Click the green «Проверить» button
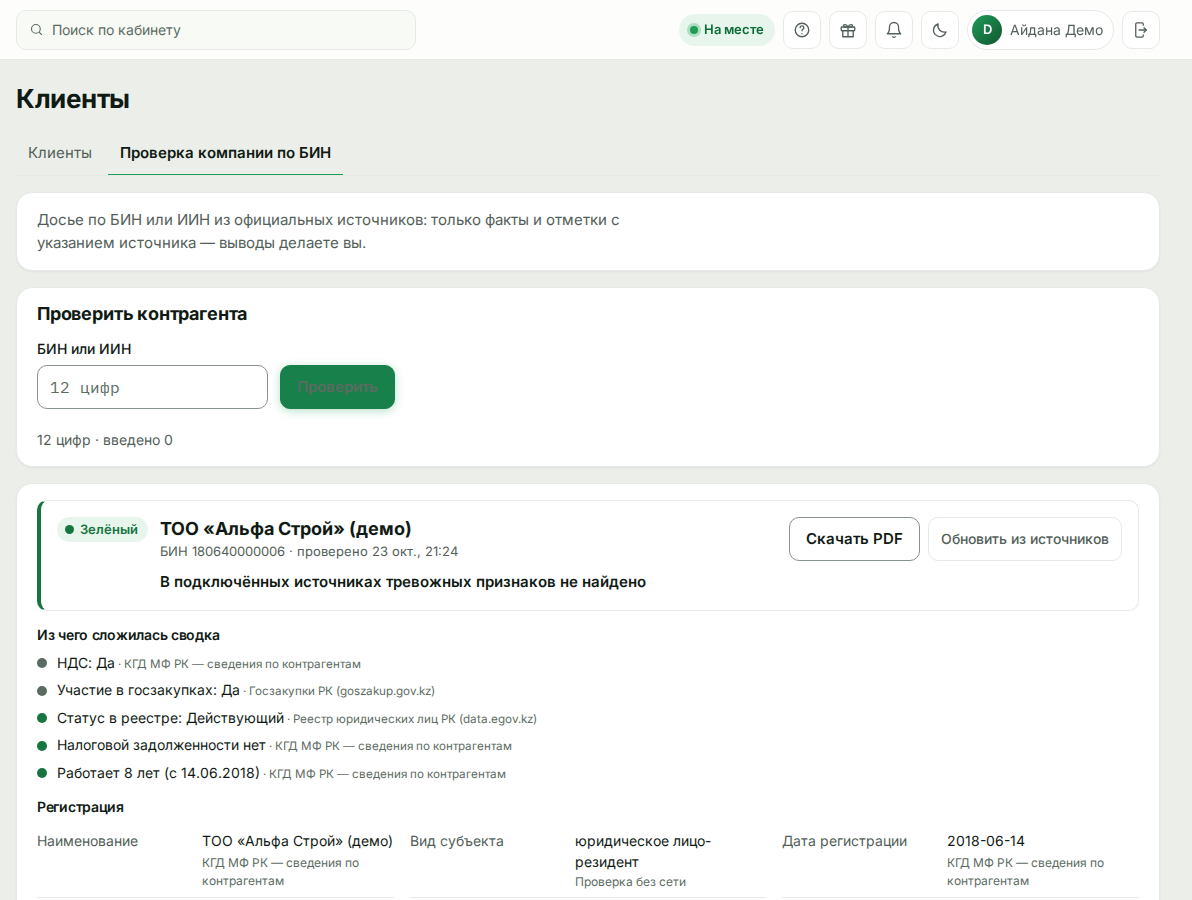Screen dimensions: 1192x900 (x=338, y=387)
